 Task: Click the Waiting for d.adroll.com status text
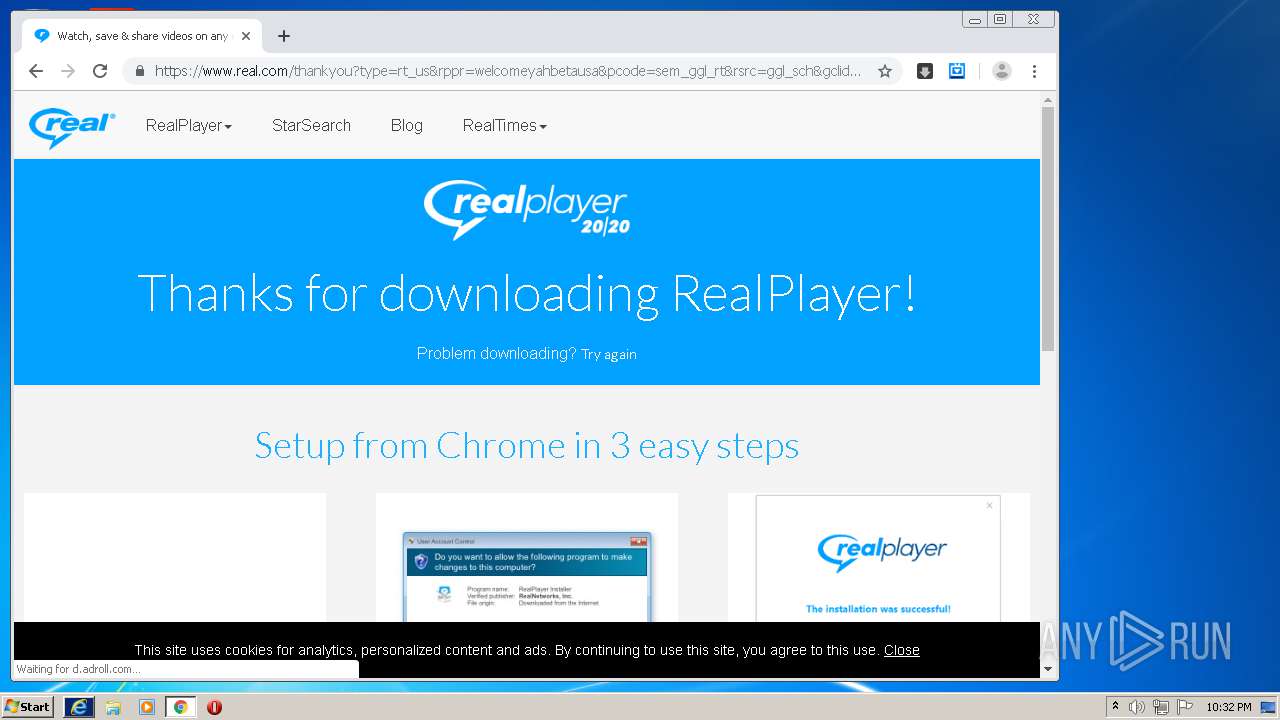click(78, 669)
